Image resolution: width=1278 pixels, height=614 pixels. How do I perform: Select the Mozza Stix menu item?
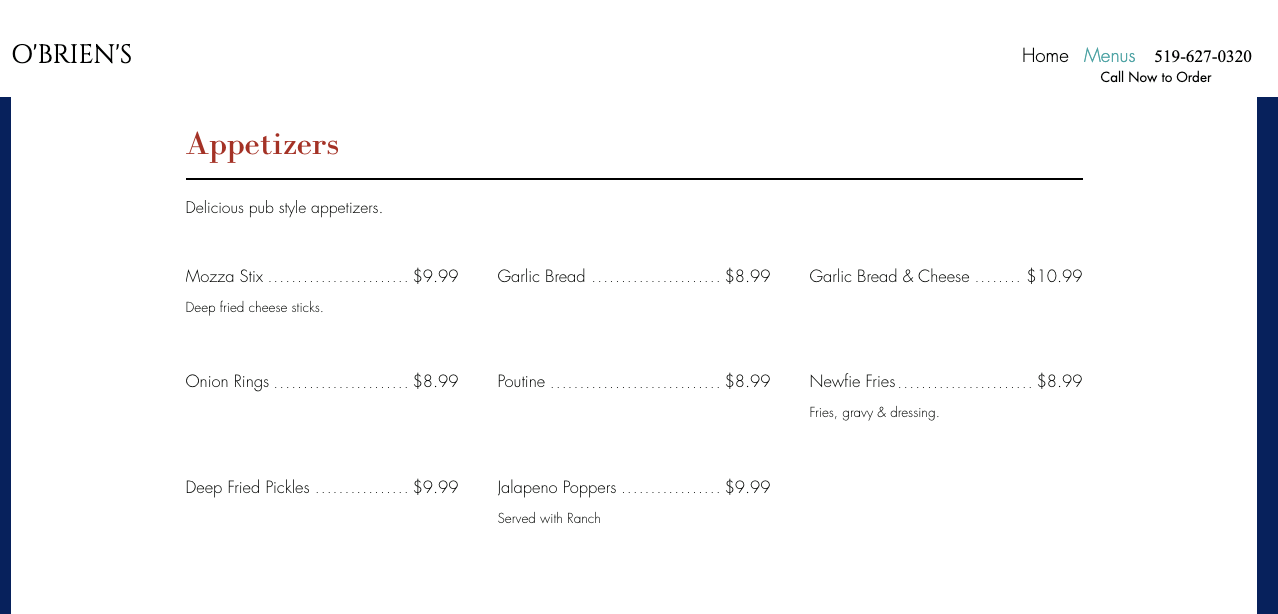click(225, 277)
